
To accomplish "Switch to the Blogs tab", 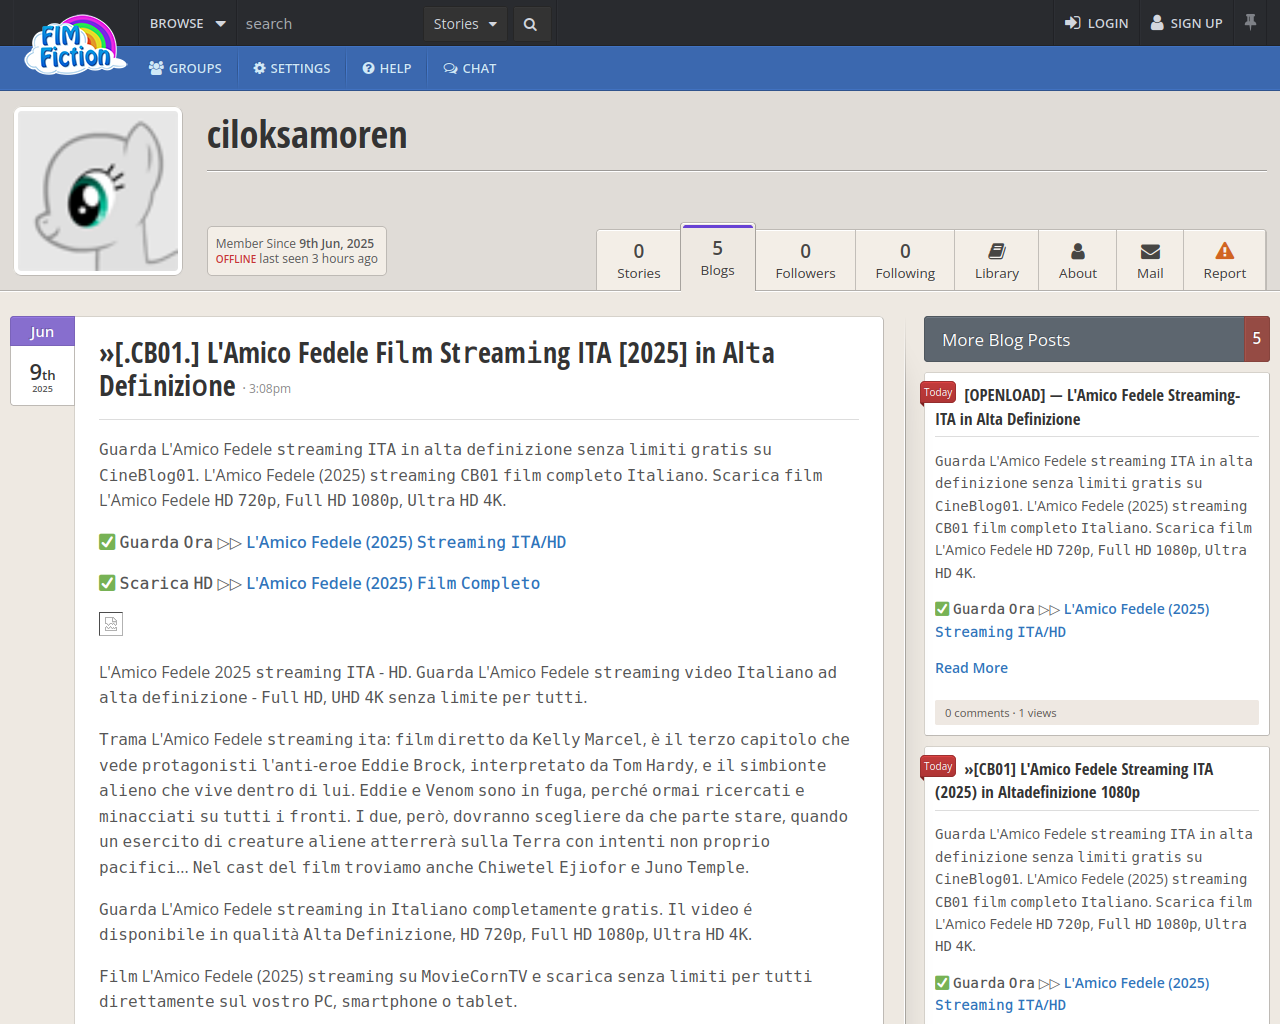I will click(x=718, y=258).
